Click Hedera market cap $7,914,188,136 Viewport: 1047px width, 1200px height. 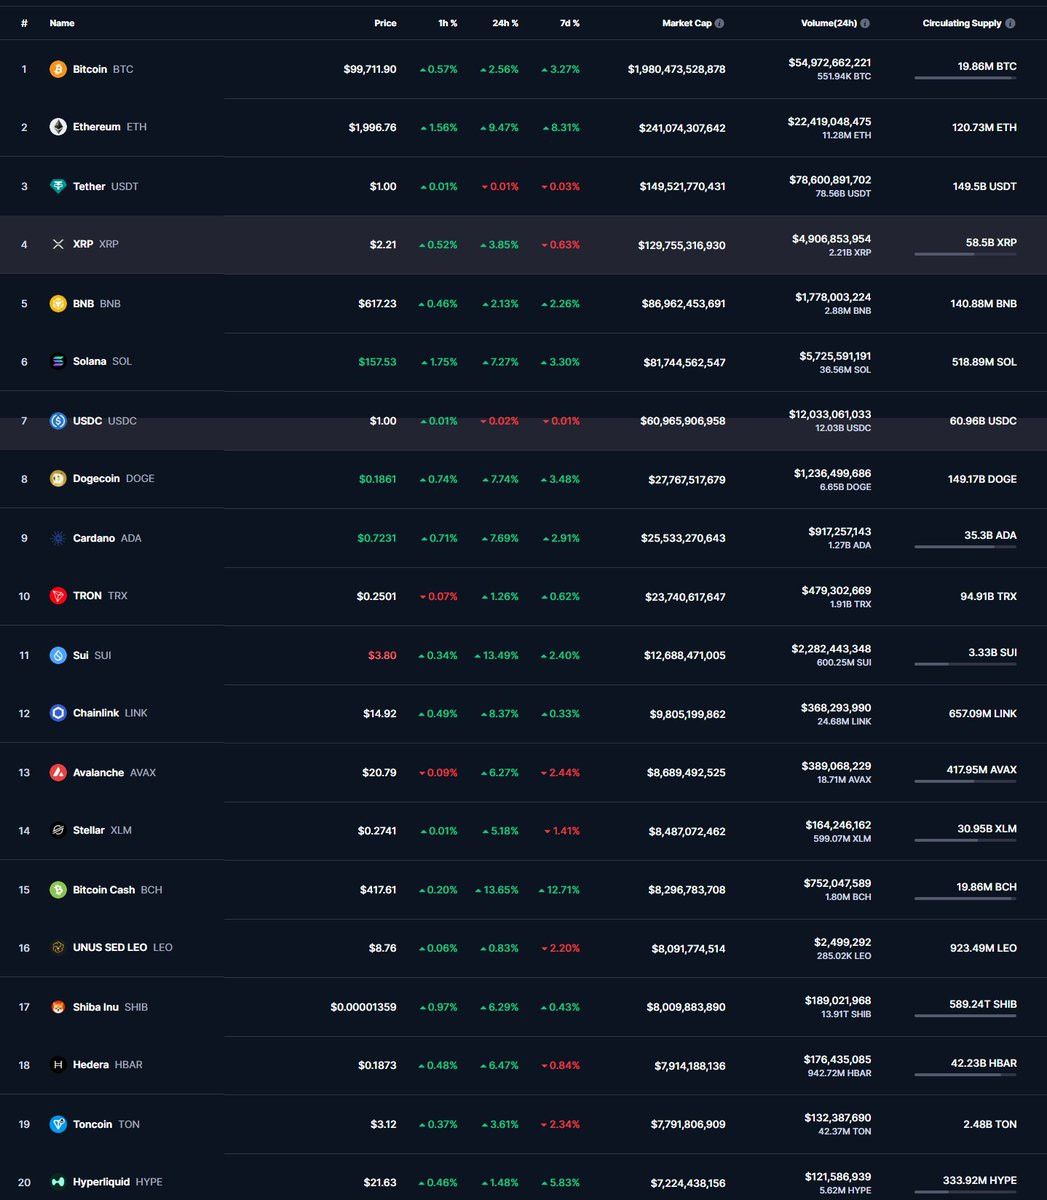[690, 1065]
